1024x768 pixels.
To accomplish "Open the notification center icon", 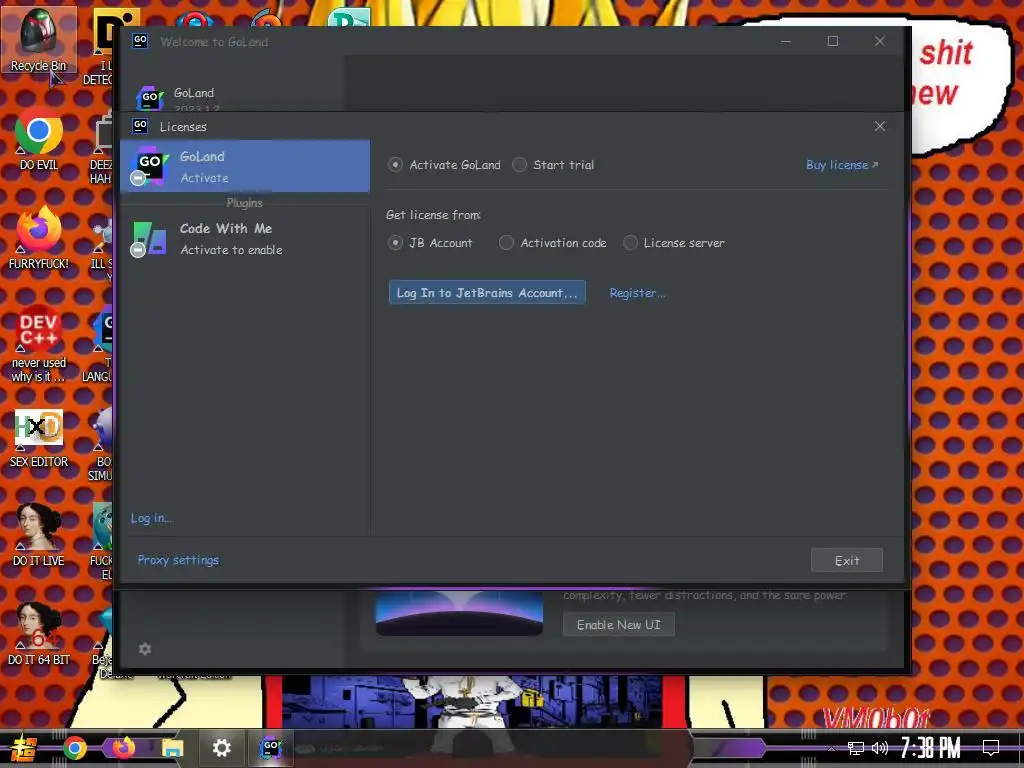I will [x=991, y=748].
